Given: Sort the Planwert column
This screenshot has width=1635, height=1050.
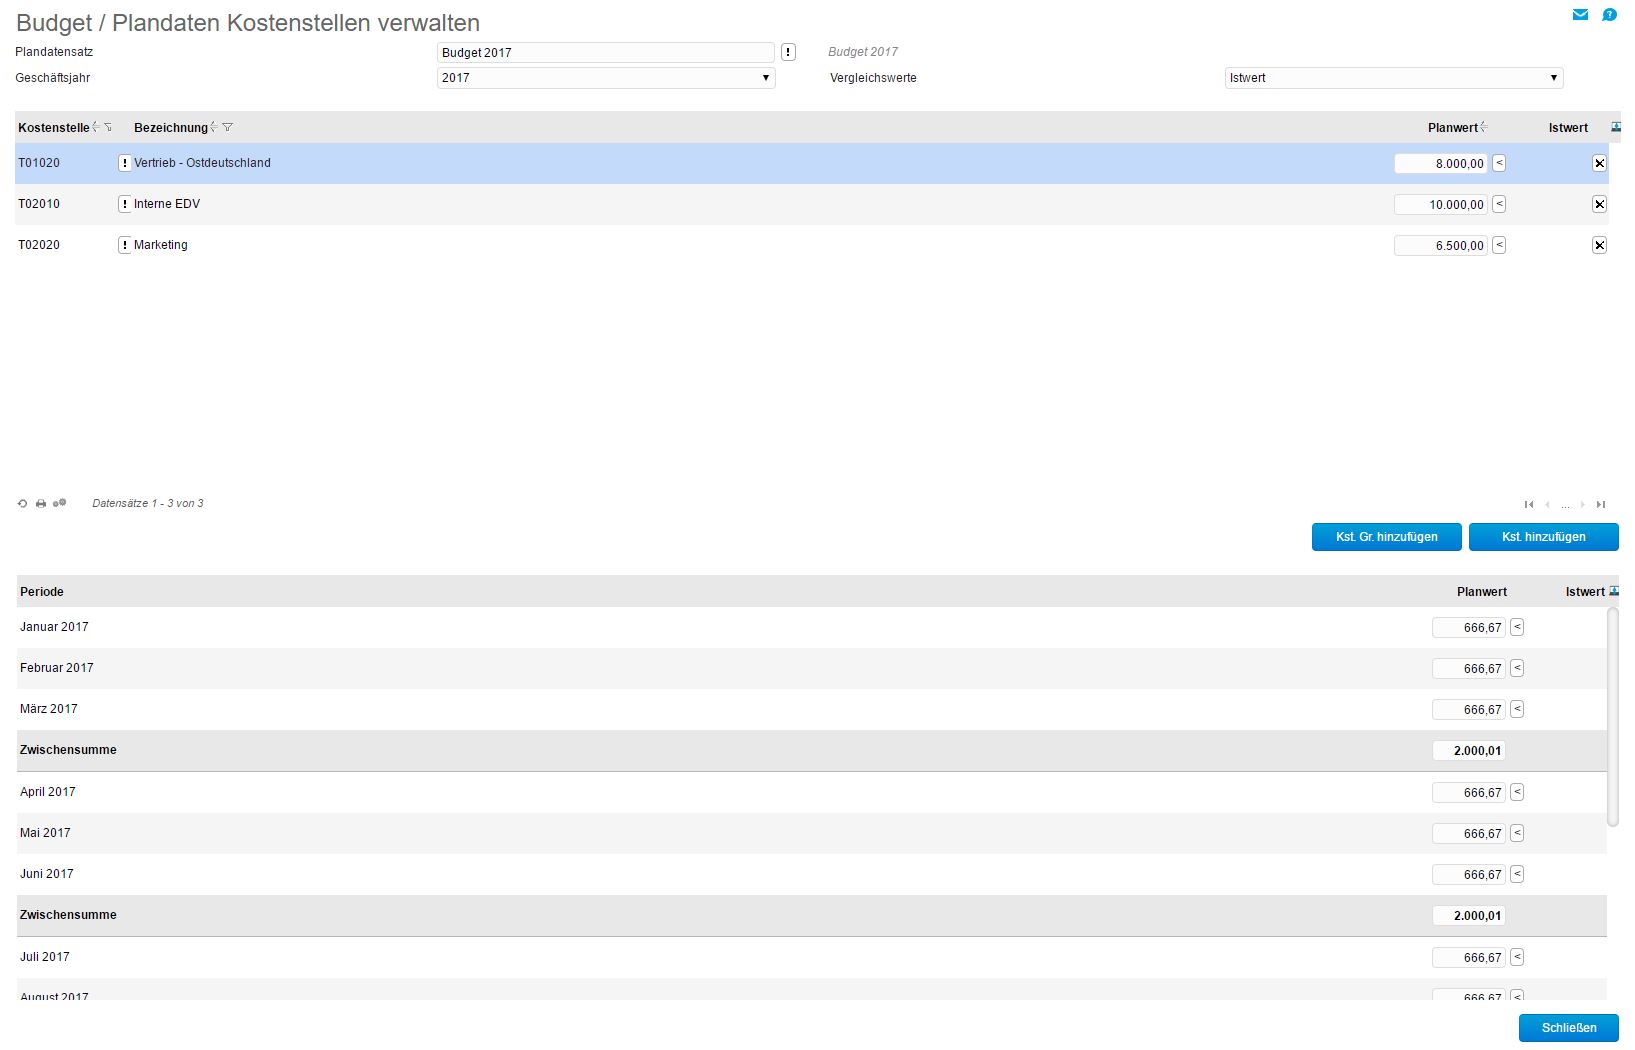Looking at the screenshot, I should tap(1453, 128).
